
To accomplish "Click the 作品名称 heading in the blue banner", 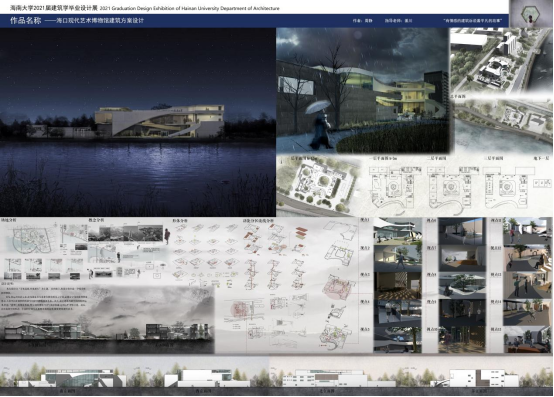I will [x=25, y=20].
